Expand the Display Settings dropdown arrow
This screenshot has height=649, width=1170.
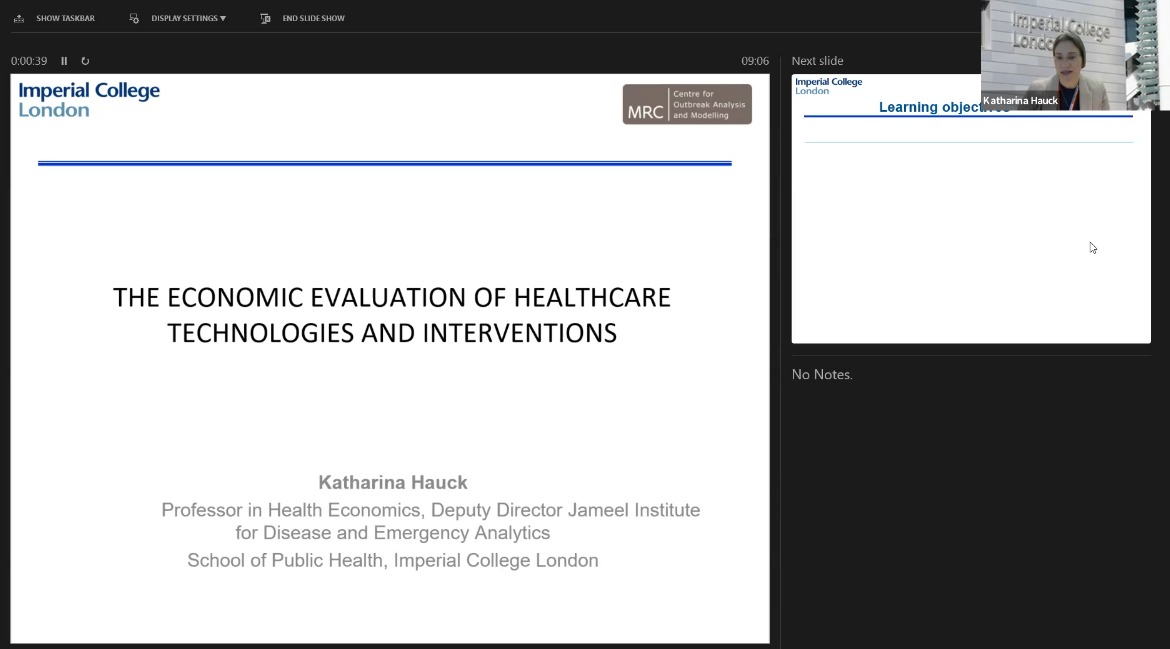223,18
